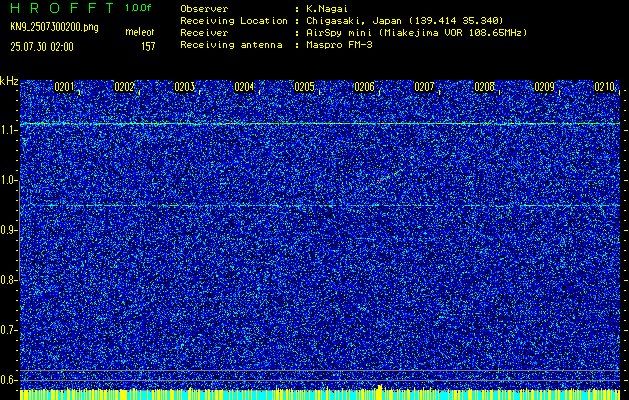Click the kHz unit label

click(9, 81)
